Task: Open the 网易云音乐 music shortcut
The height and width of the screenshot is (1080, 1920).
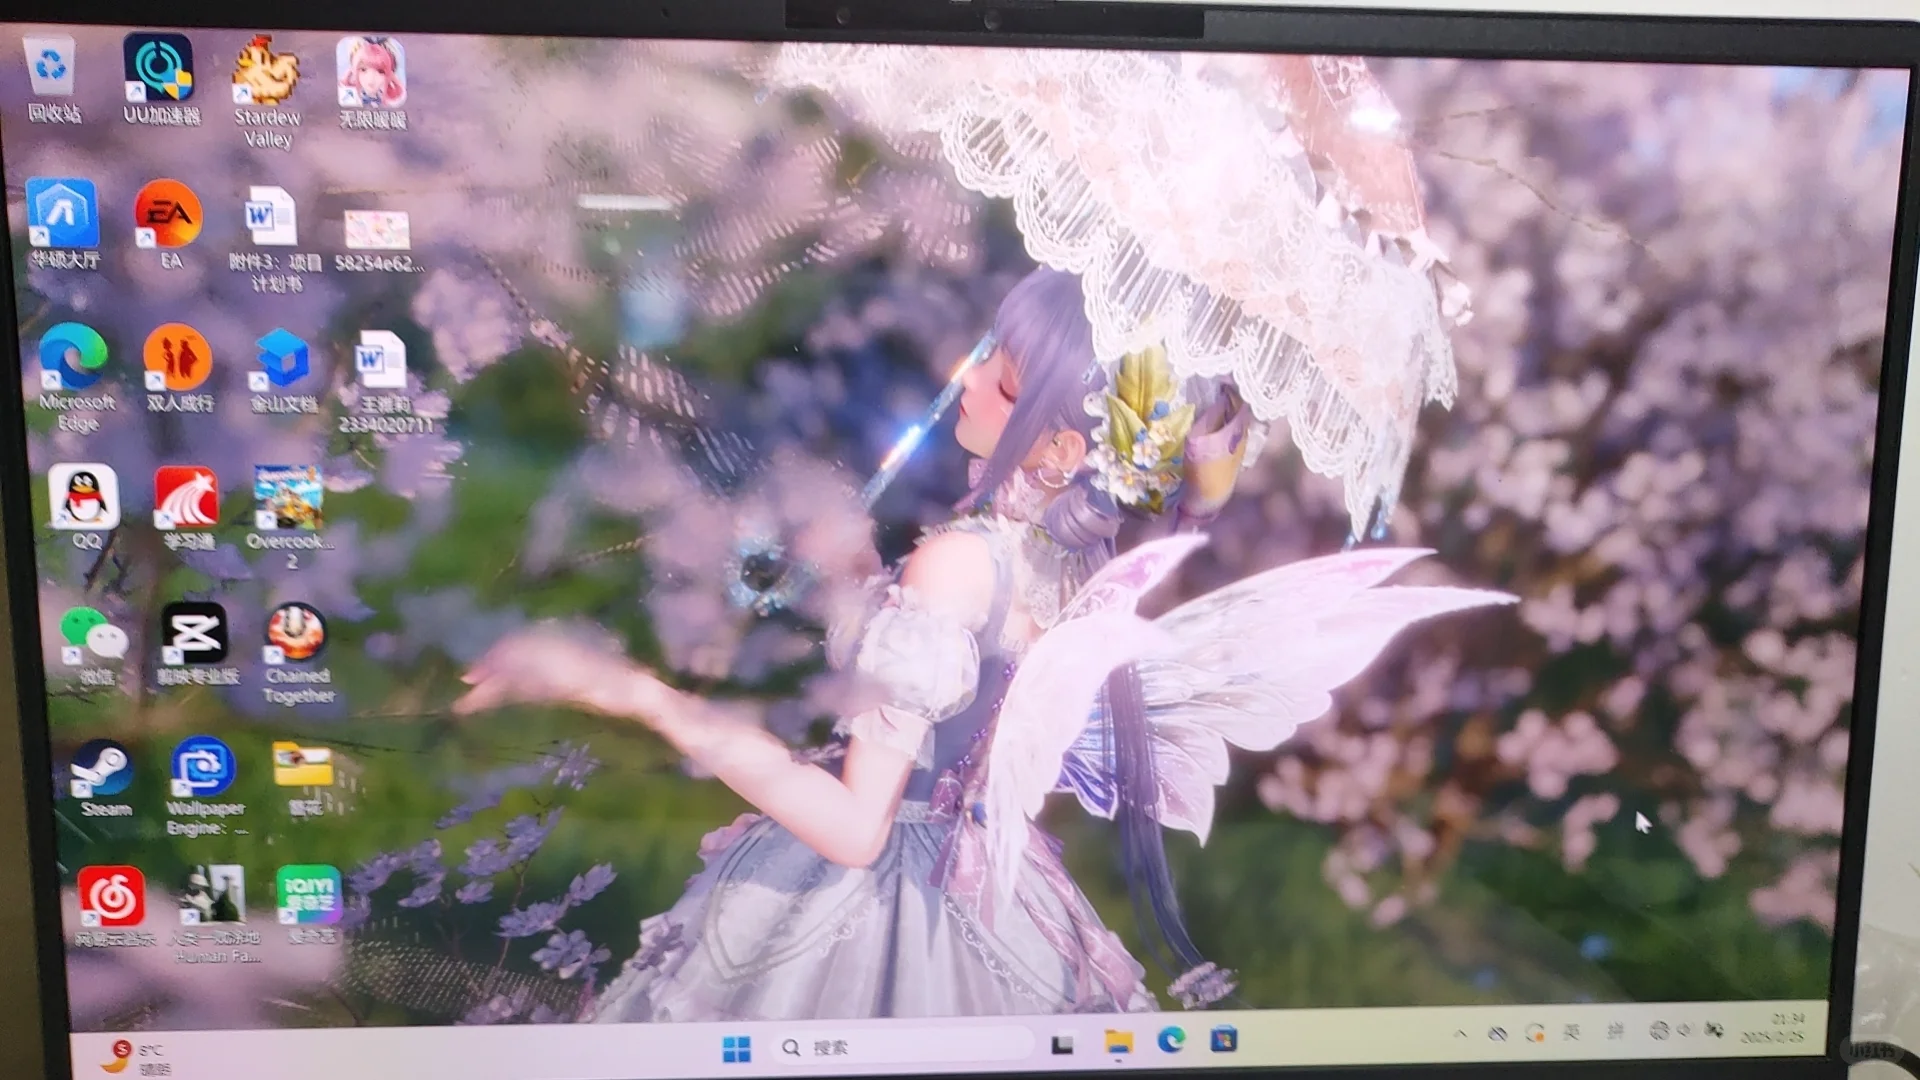Action: click(x=114, y=908)
